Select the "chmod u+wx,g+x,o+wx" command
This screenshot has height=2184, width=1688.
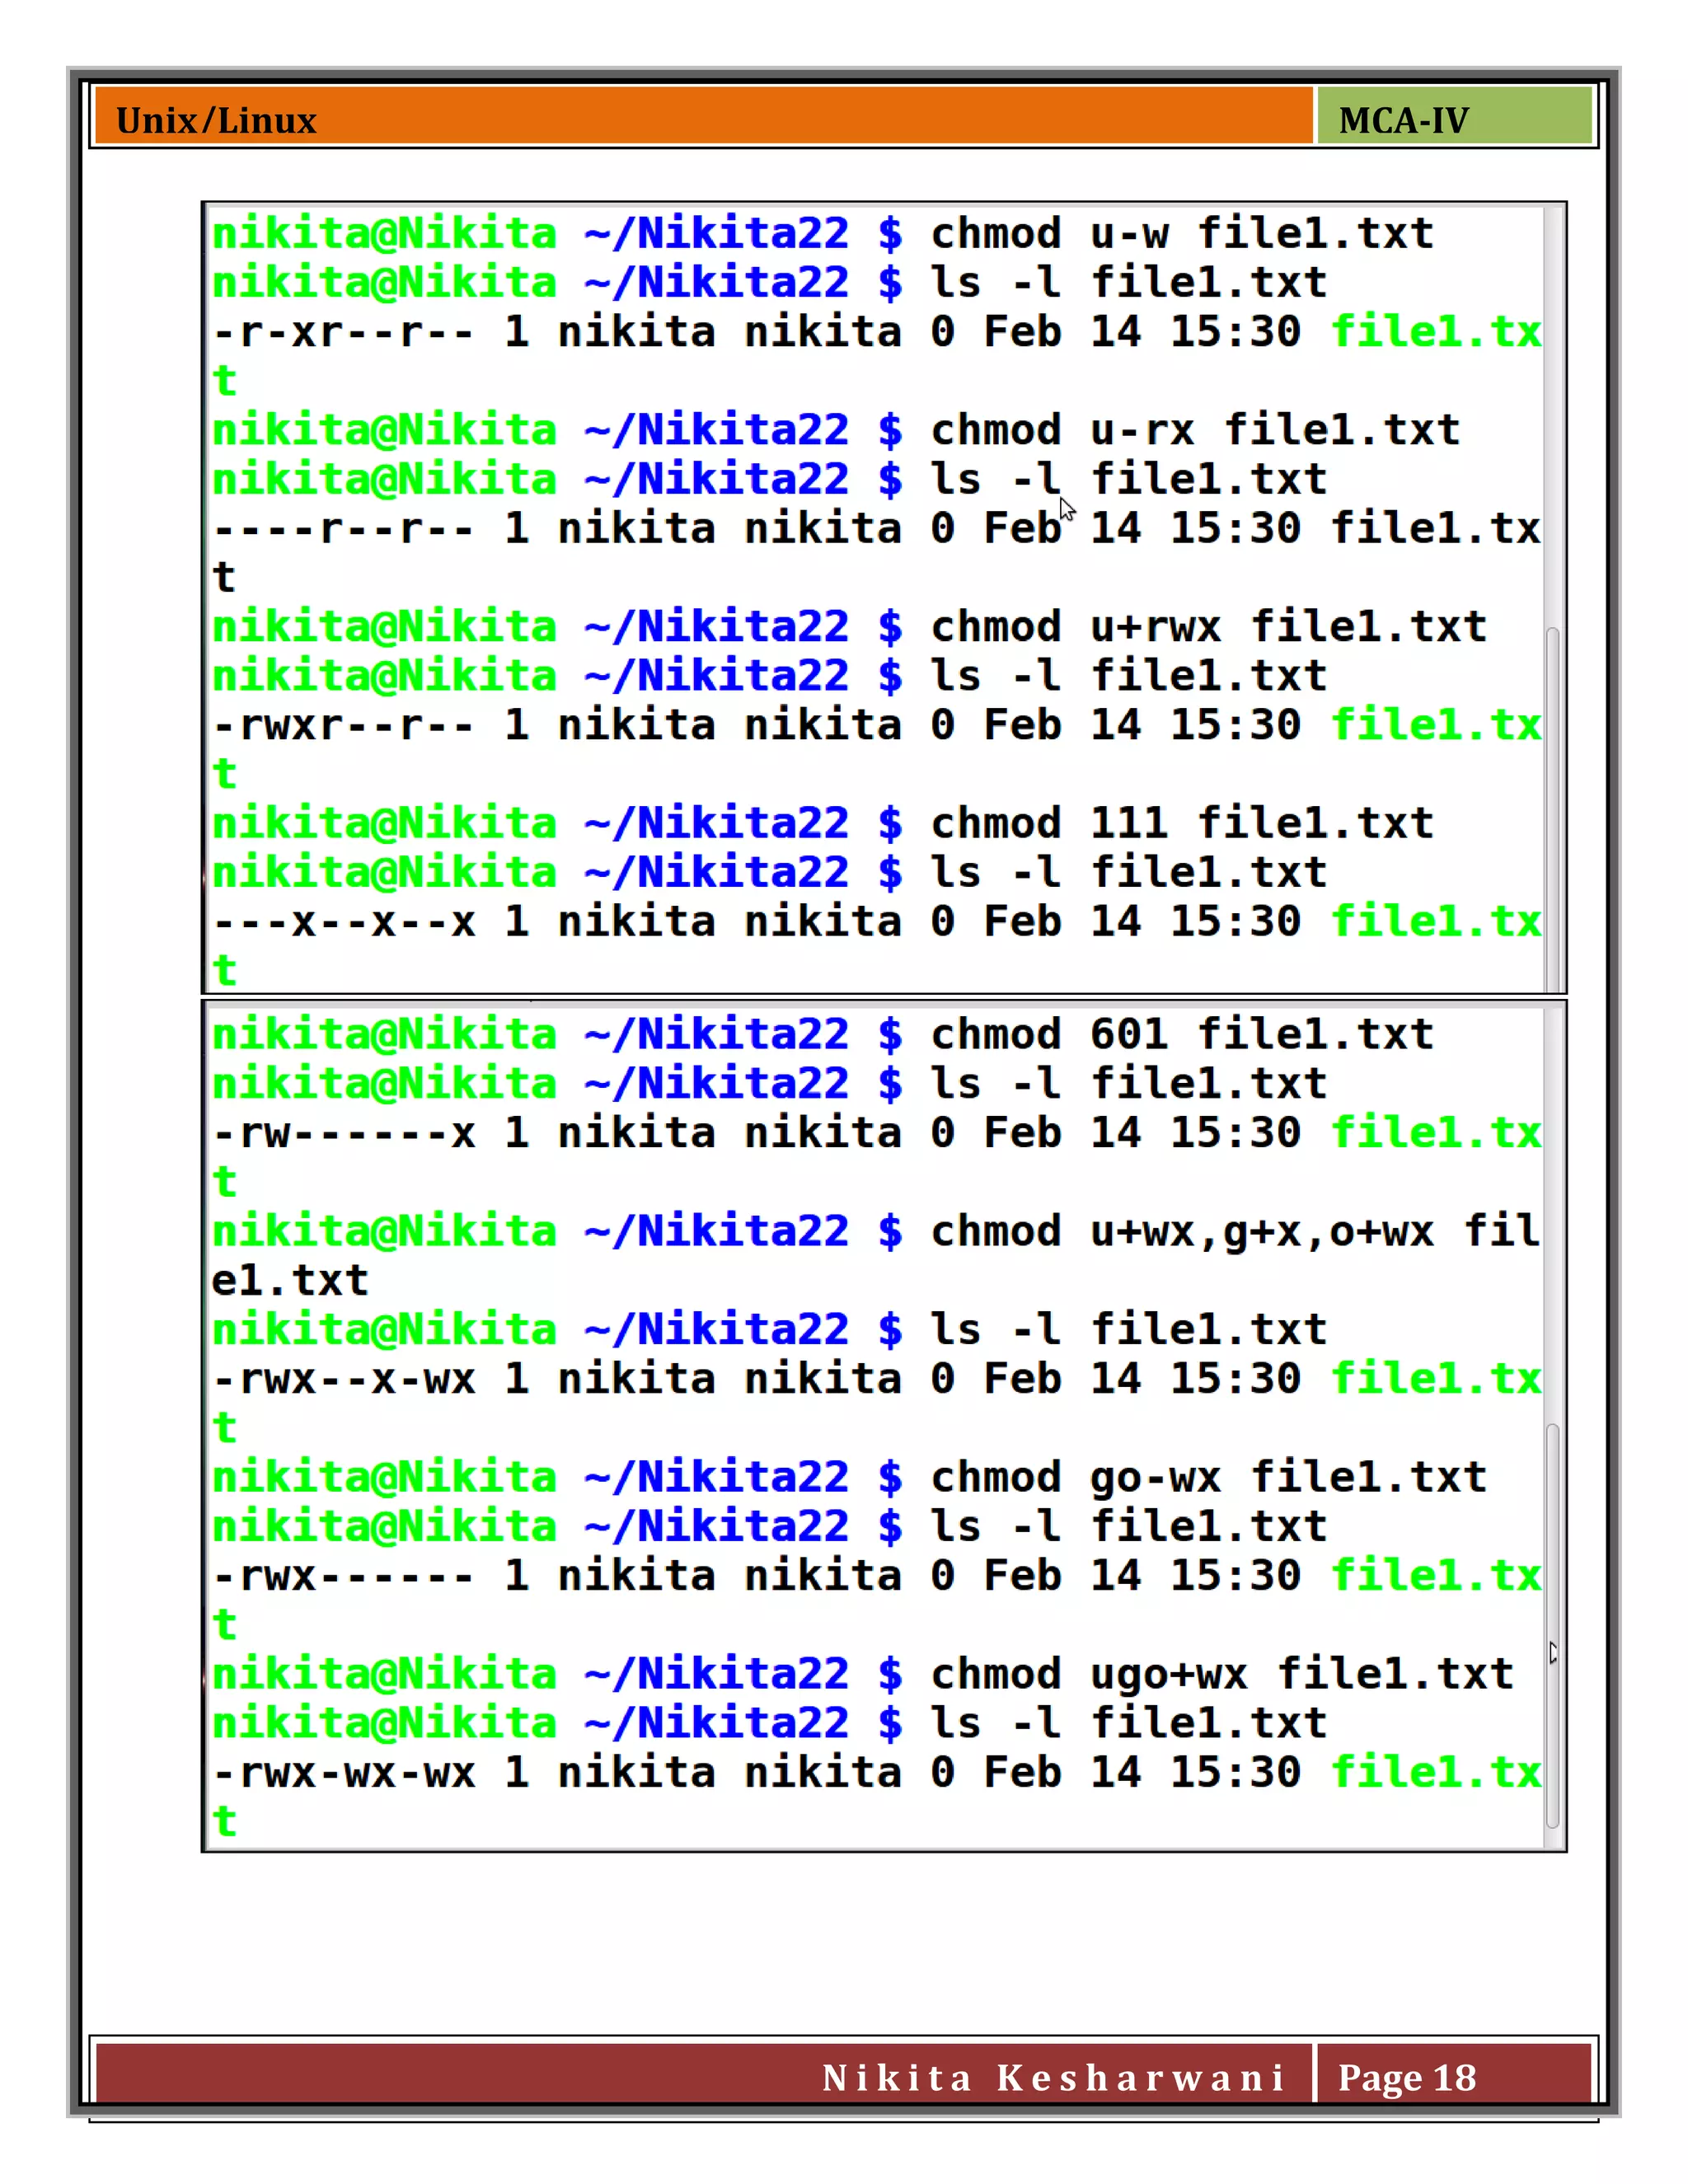pyautogui.click(x=1182, y=1233)
